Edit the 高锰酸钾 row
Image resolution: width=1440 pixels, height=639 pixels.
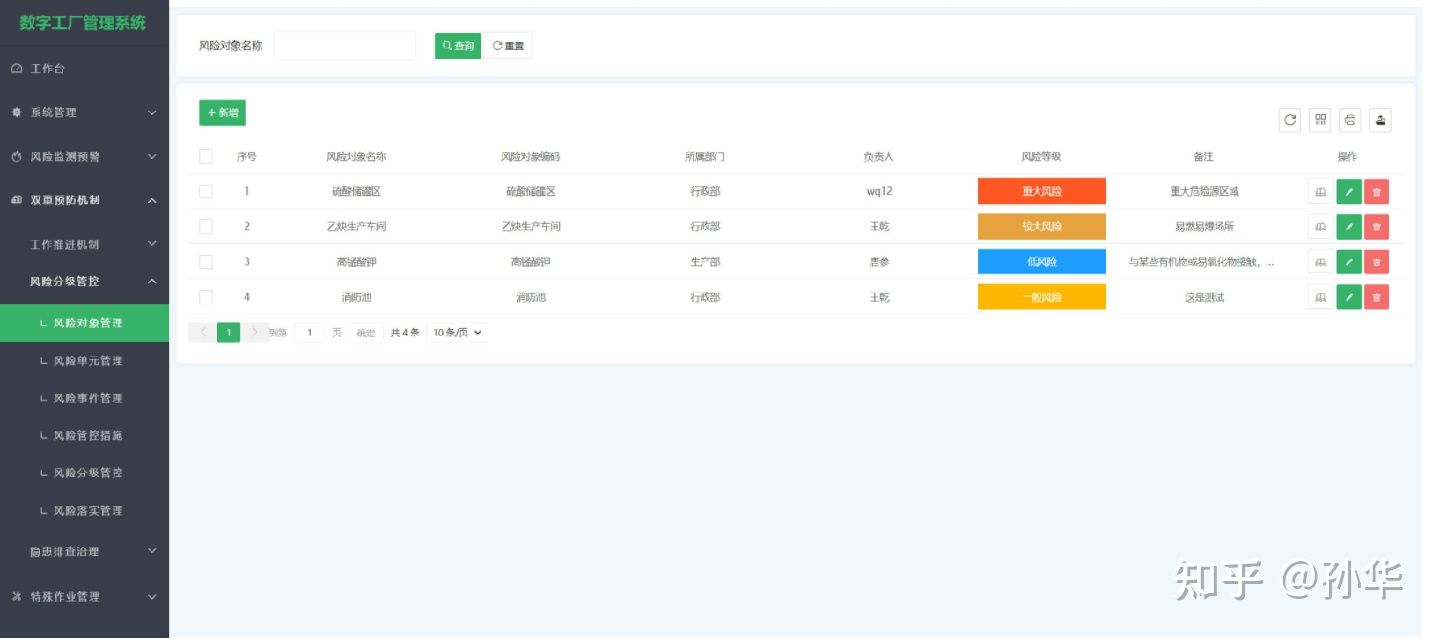coord(1349,262)
